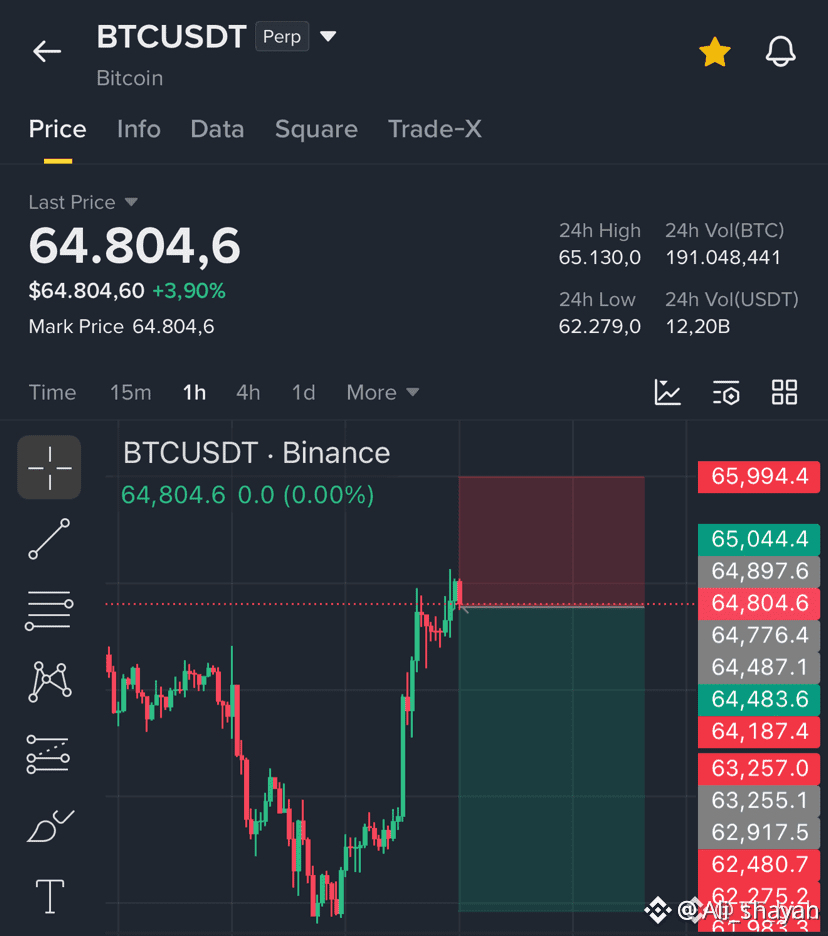Image resolution: width=828 pixels, height=936 pixels.
Task: Click the large 64.804,6 last price
Action: point(134,245)
